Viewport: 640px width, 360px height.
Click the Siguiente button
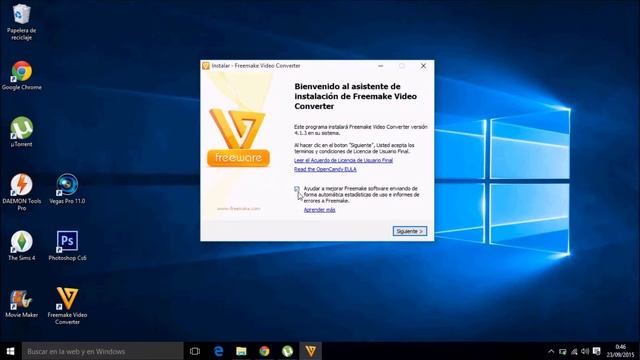[x=409, y=231]
